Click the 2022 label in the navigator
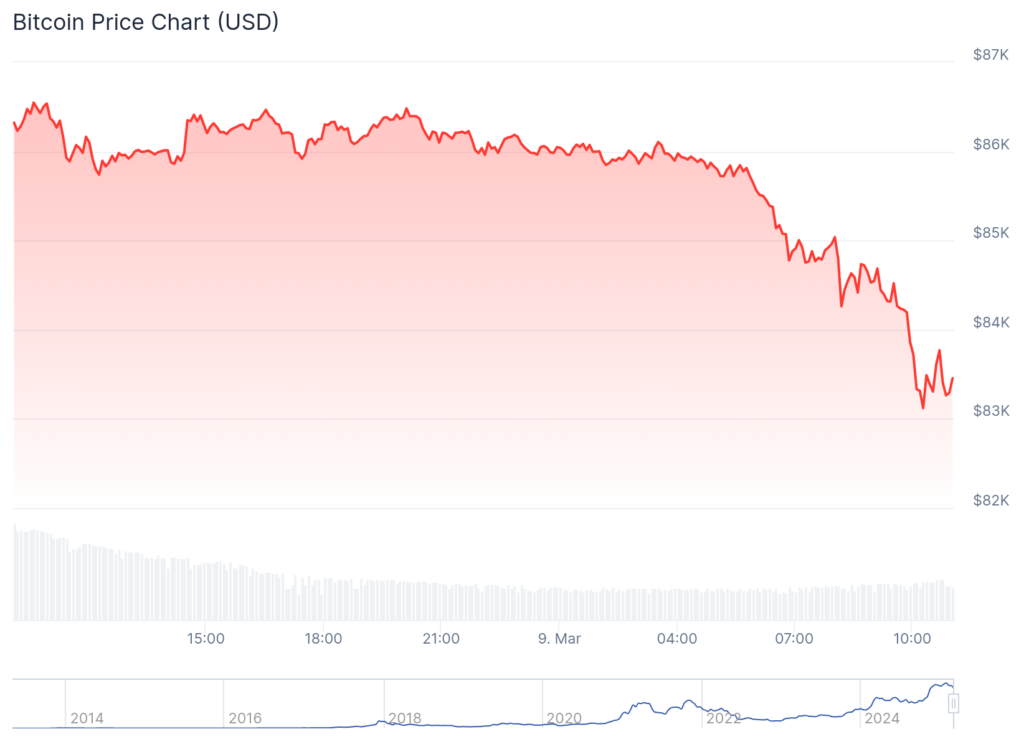 pyautogui.click(x=723, y=718)
